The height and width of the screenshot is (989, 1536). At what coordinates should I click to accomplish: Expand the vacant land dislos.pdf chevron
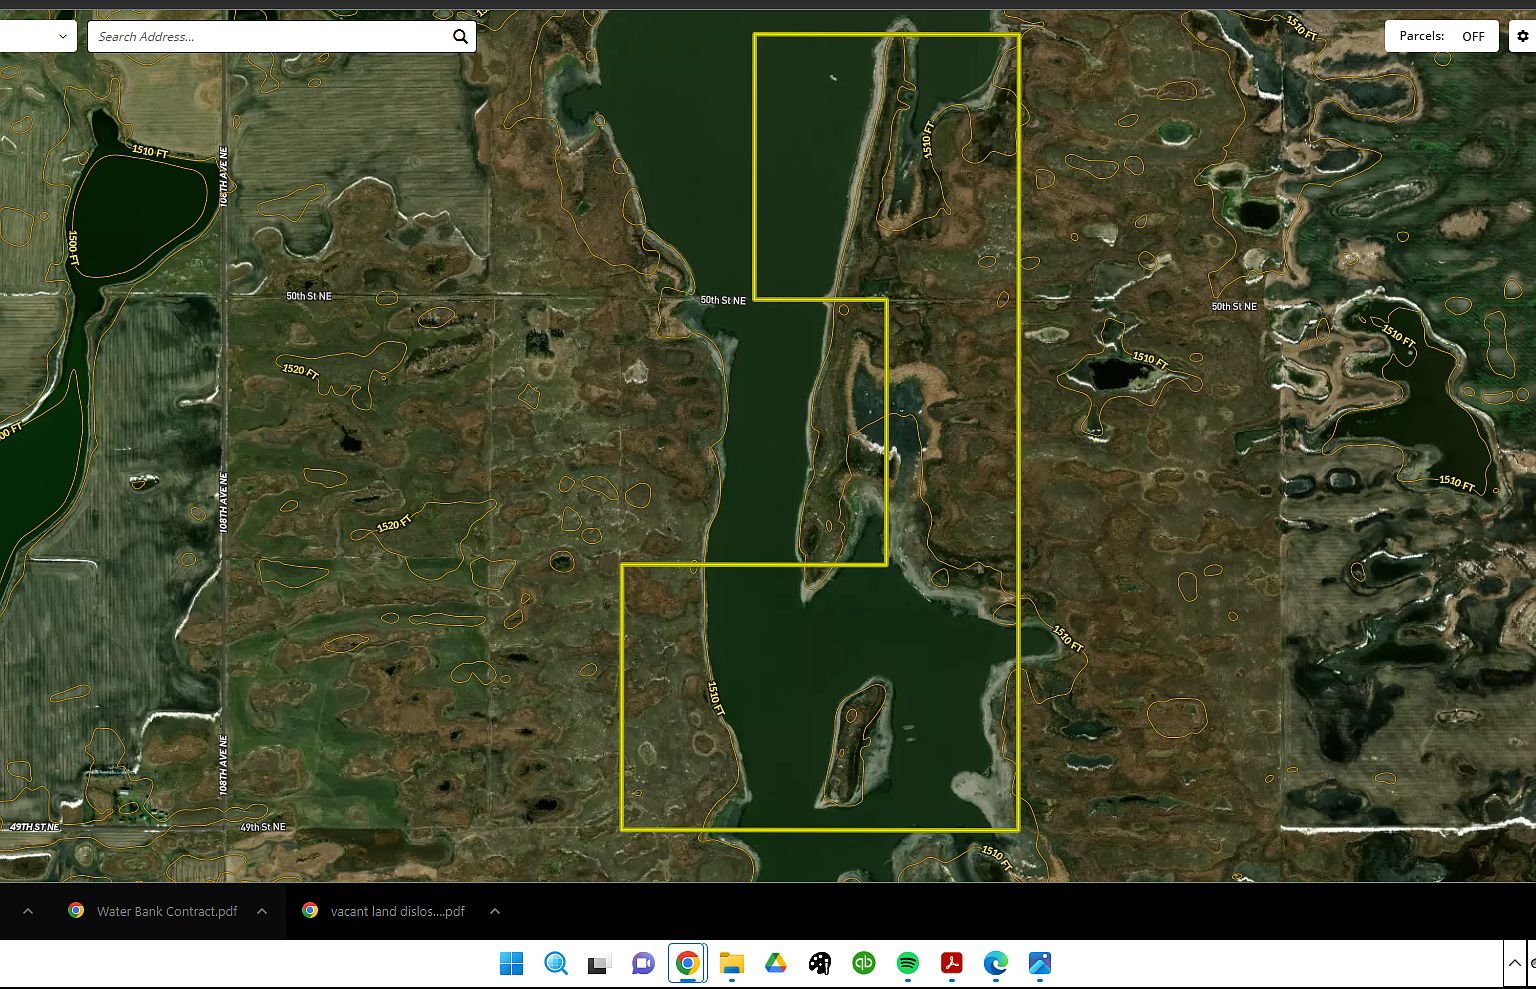[x=495, y=911]
